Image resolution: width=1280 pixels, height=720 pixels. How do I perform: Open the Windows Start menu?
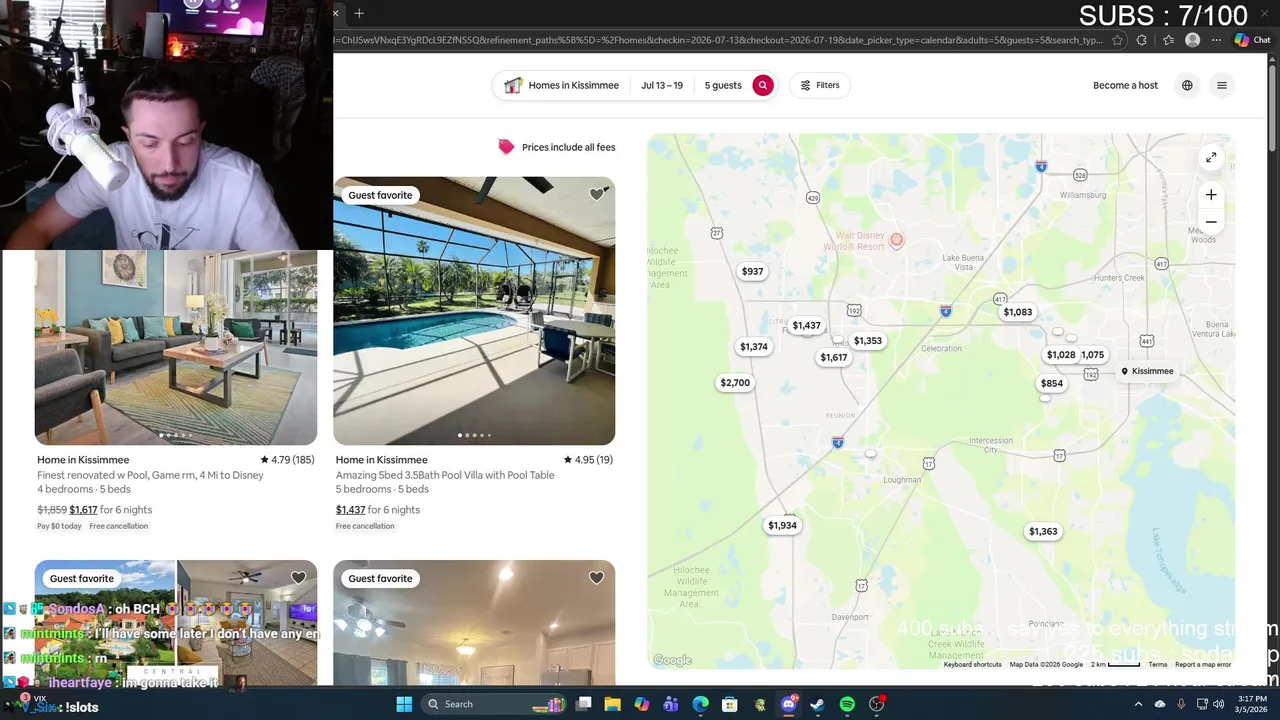click(404, 704)
